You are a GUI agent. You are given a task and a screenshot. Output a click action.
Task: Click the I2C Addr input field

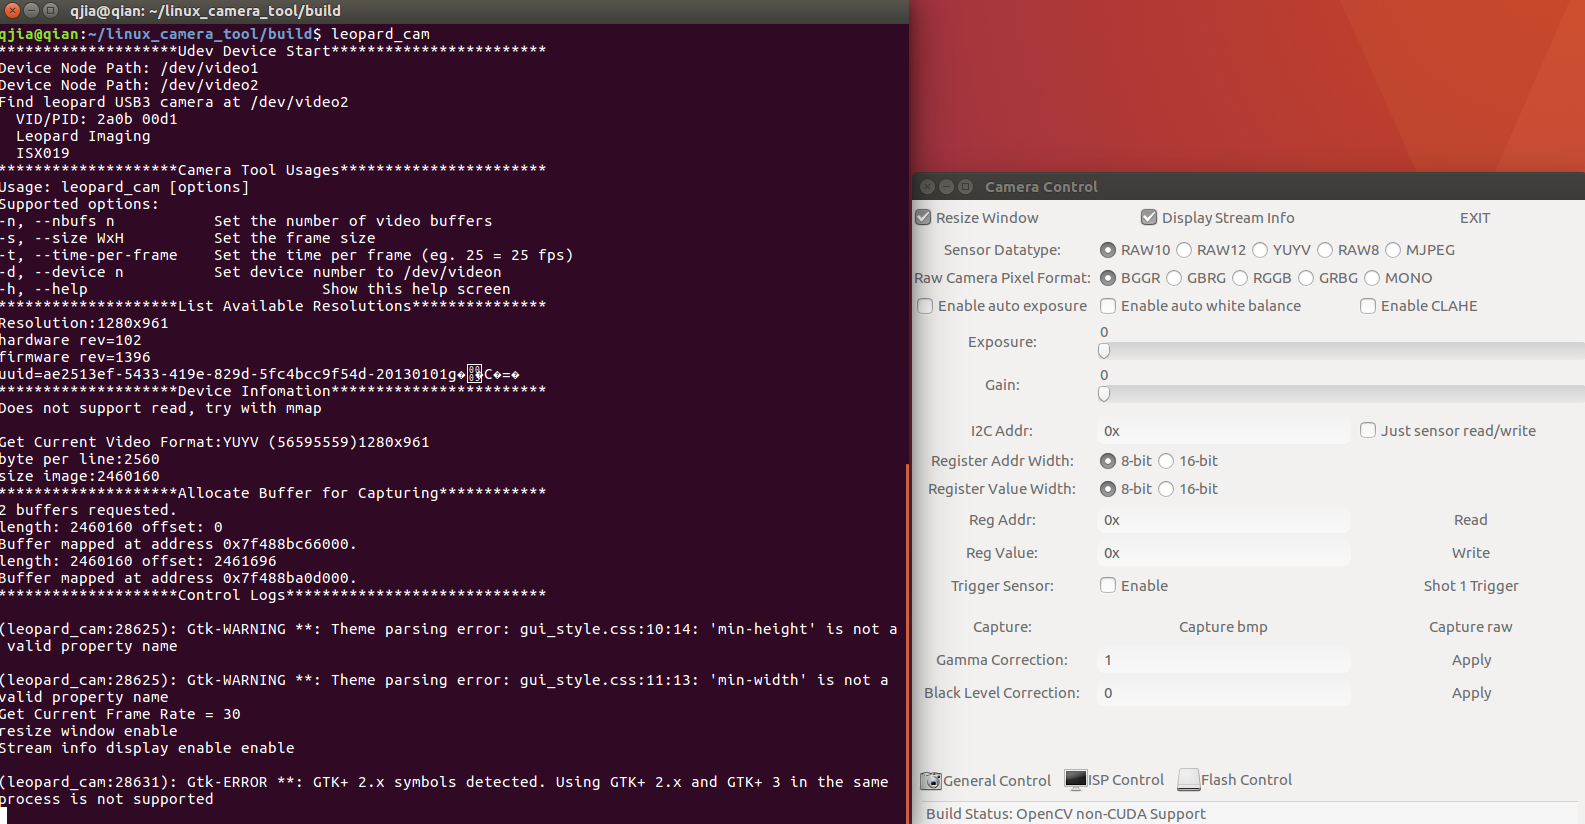tap(1224, 431)
